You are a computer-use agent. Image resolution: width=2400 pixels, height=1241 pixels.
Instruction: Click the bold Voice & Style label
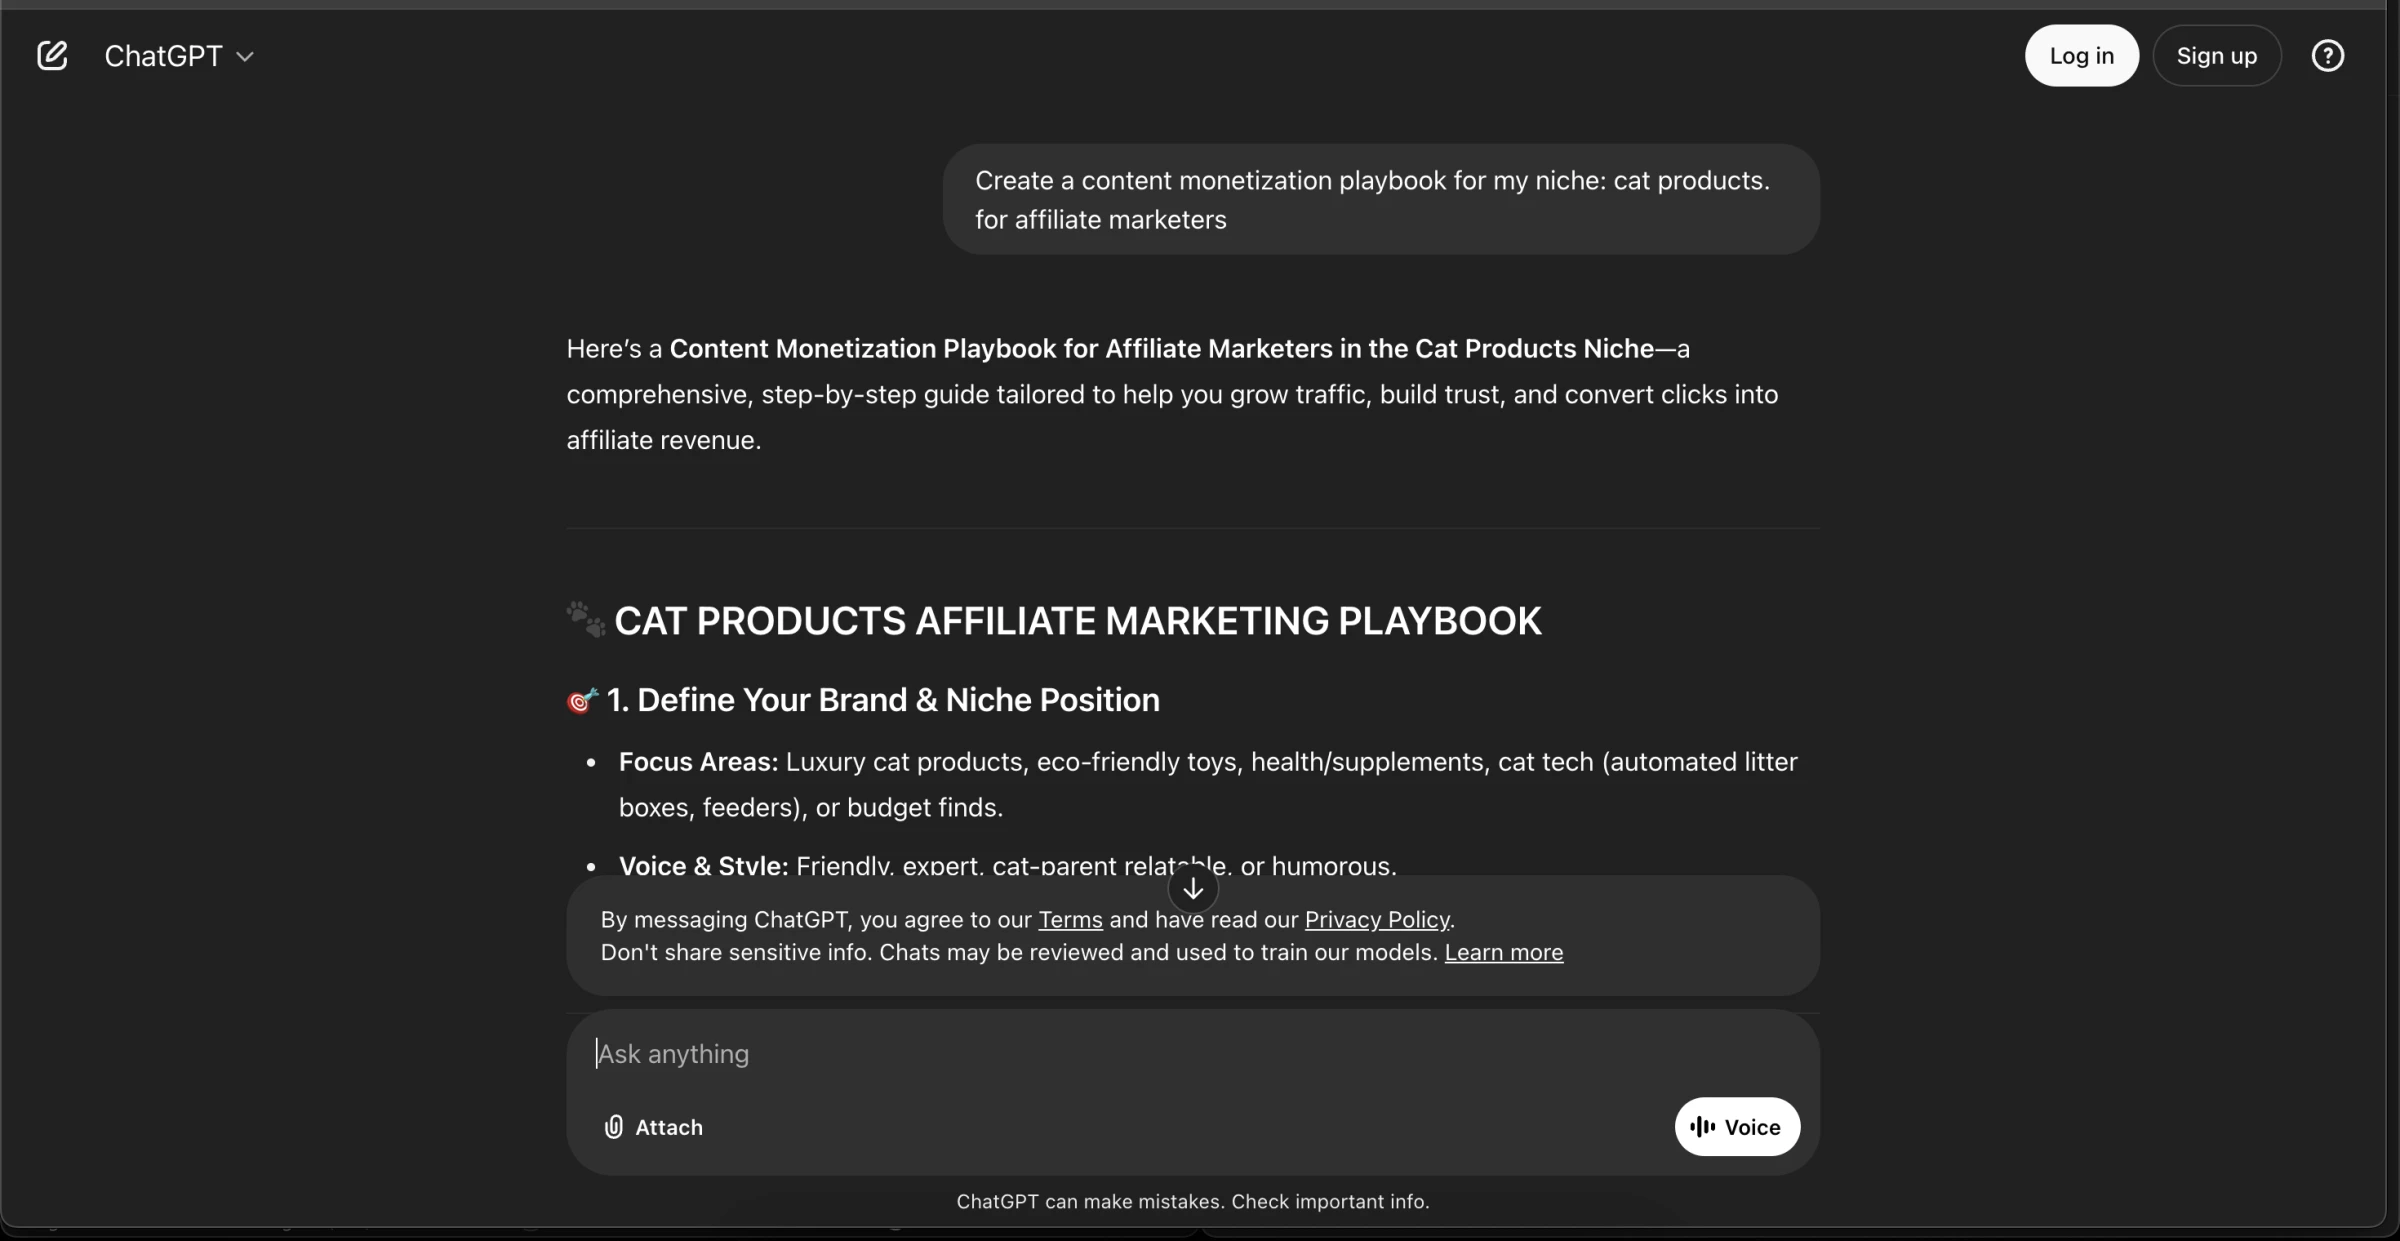pyautogui.click(x=703, y=866)
